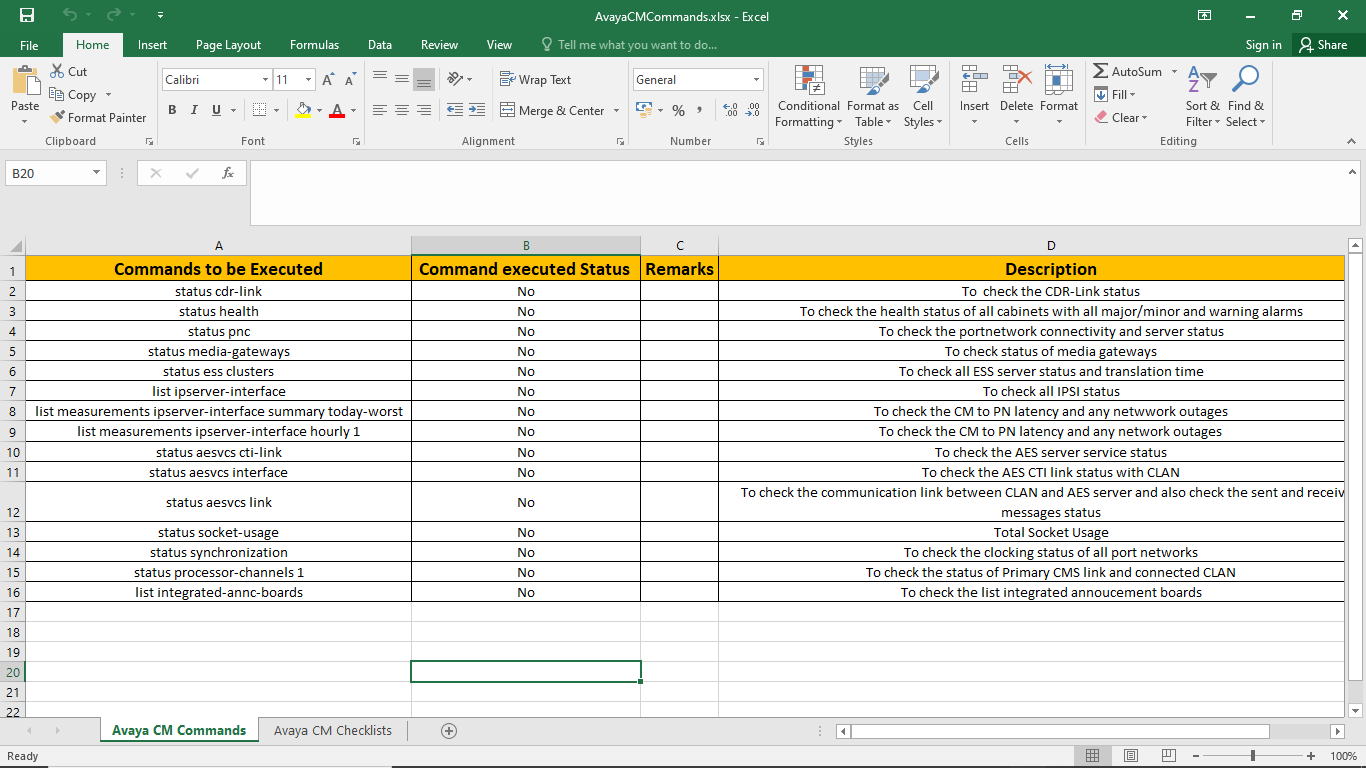Switch to the Page Layout tab
This screenshot has height=768, width=1366.
coord(228,45)
